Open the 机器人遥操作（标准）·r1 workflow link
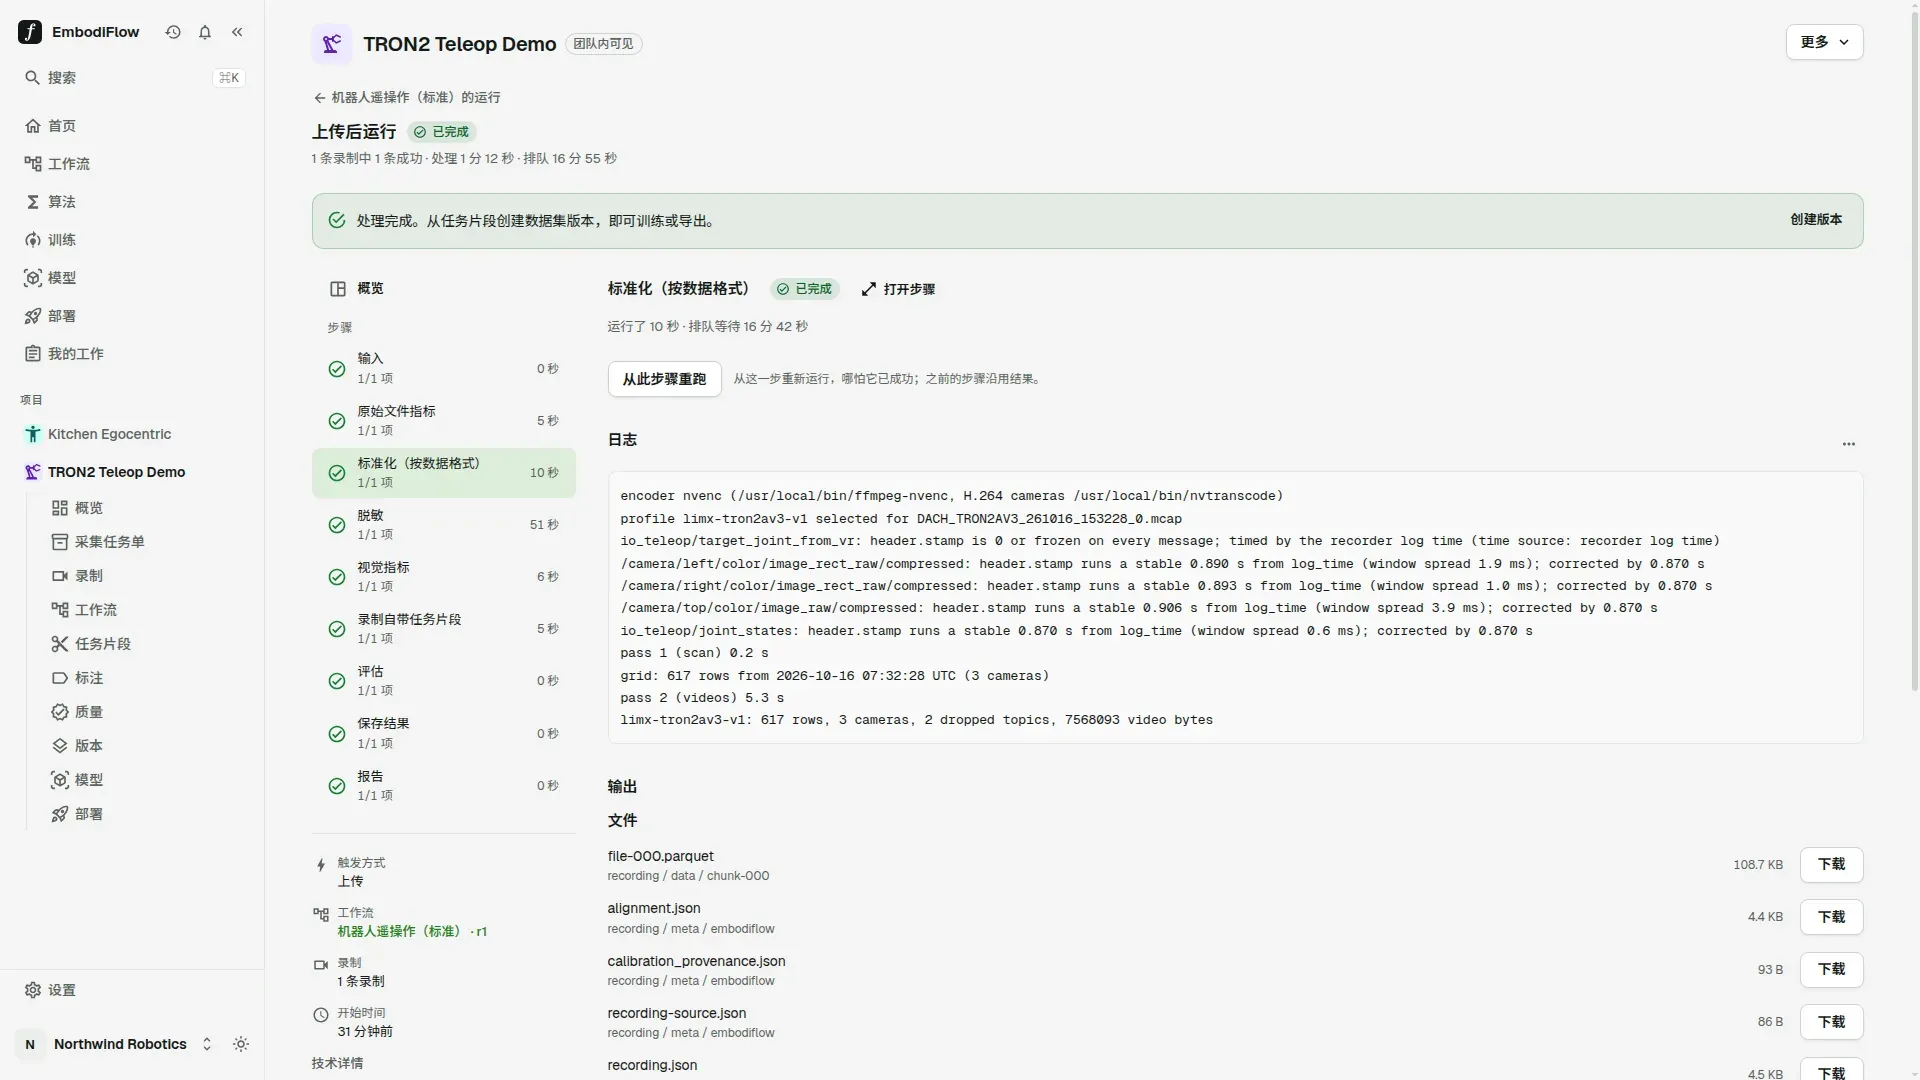This screenshot has height=1080, width=1920. [x=412, y=932]
